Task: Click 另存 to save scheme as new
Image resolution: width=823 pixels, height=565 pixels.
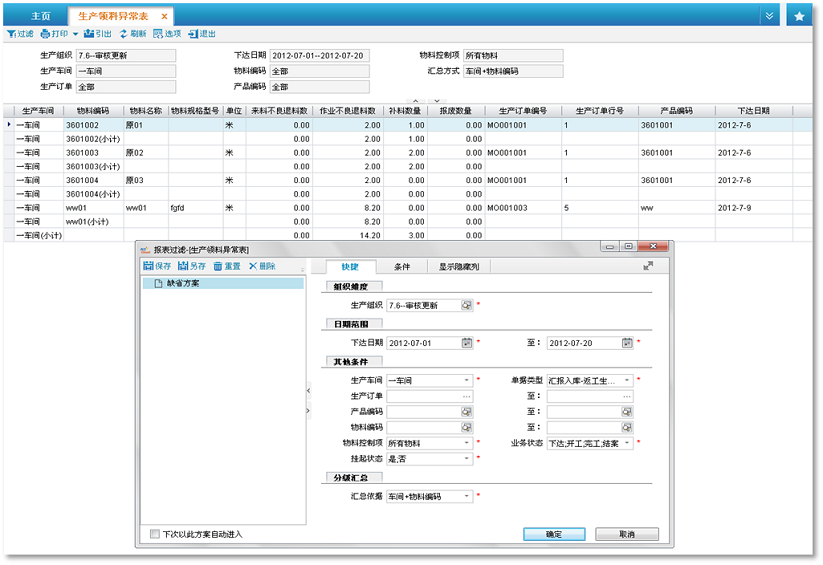Action: tap(183, 266)
